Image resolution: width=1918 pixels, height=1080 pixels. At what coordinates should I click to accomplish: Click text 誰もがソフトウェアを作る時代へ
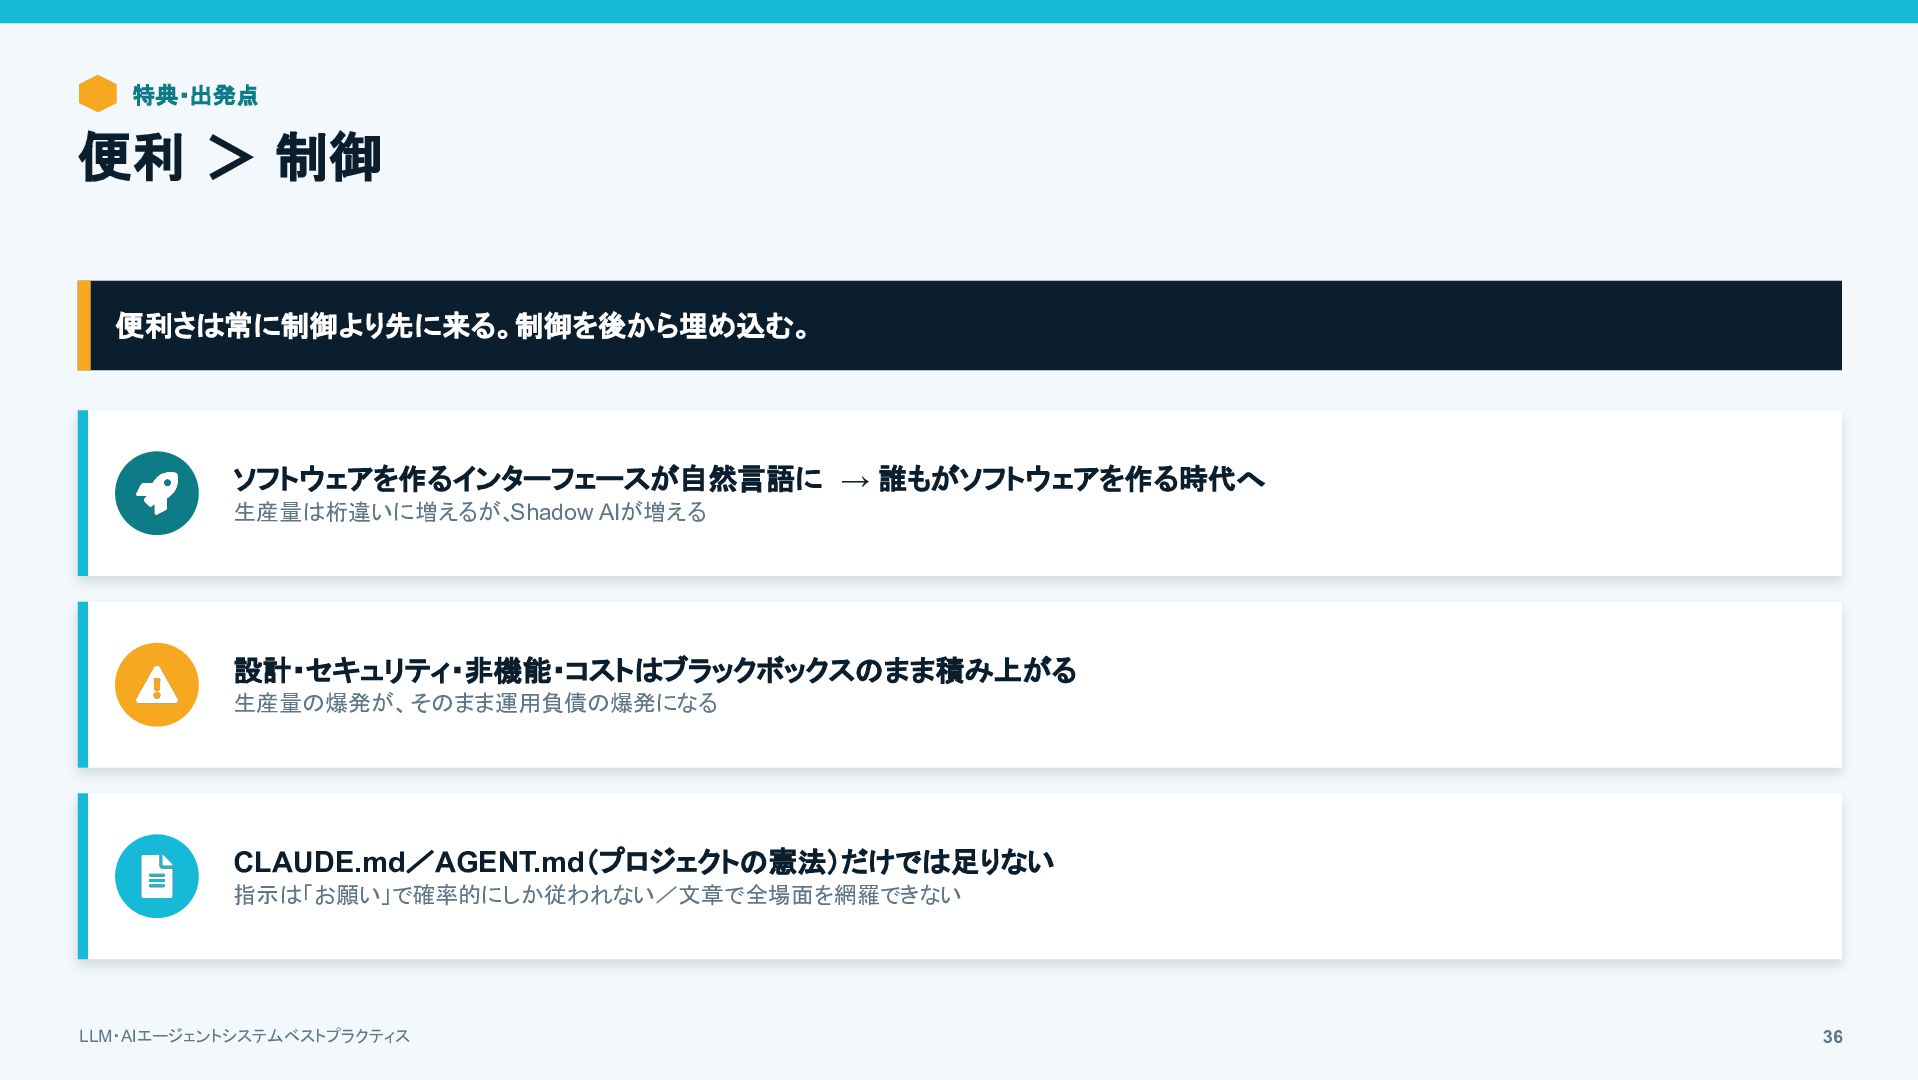[1072, 479]
